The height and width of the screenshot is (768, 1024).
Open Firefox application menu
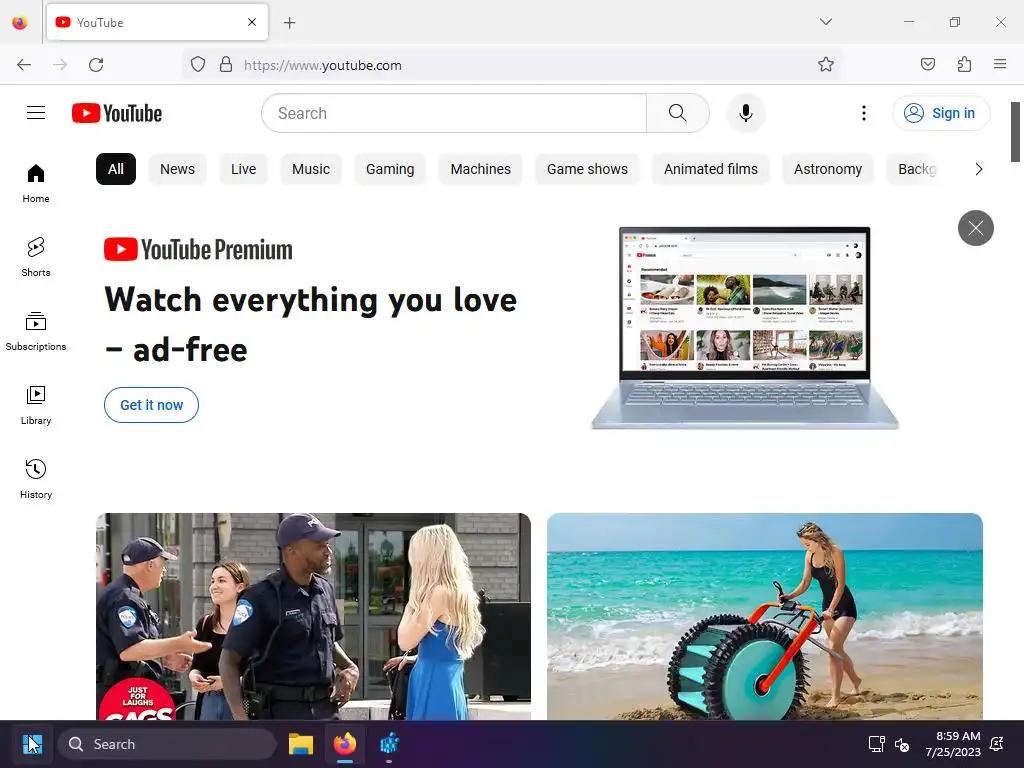click(1000, 64)
